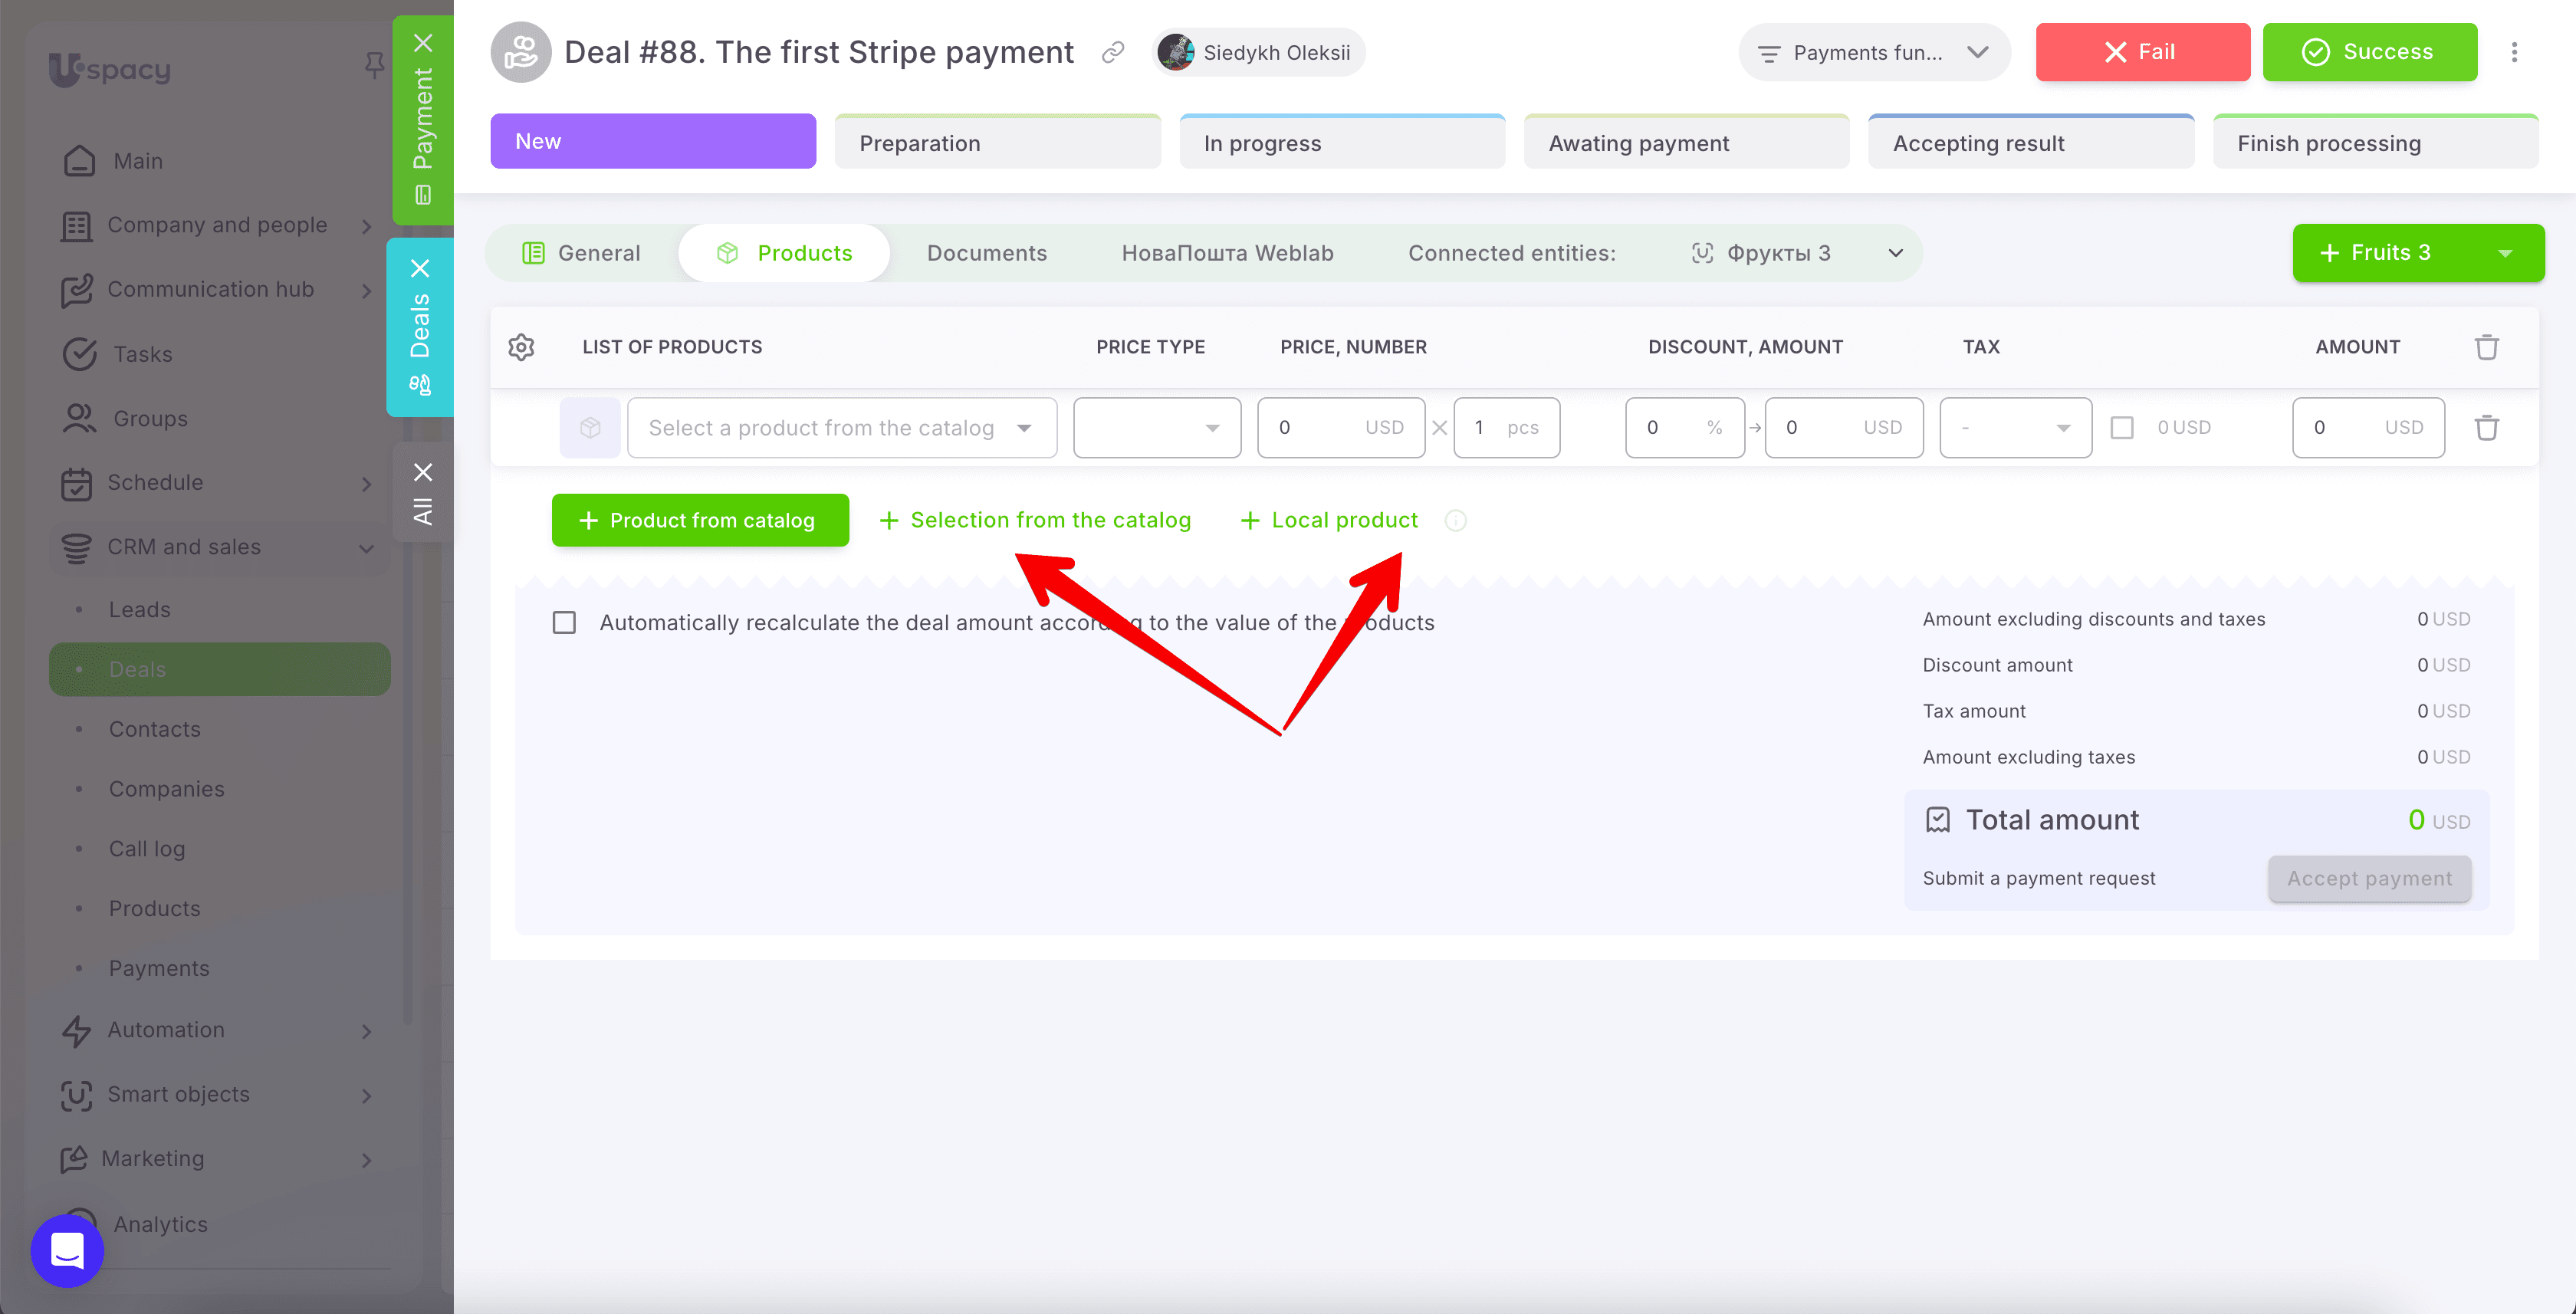Screen dimensions: 2576x1314
Task: Set stage to Finish processing
Action: point(2375,142)
